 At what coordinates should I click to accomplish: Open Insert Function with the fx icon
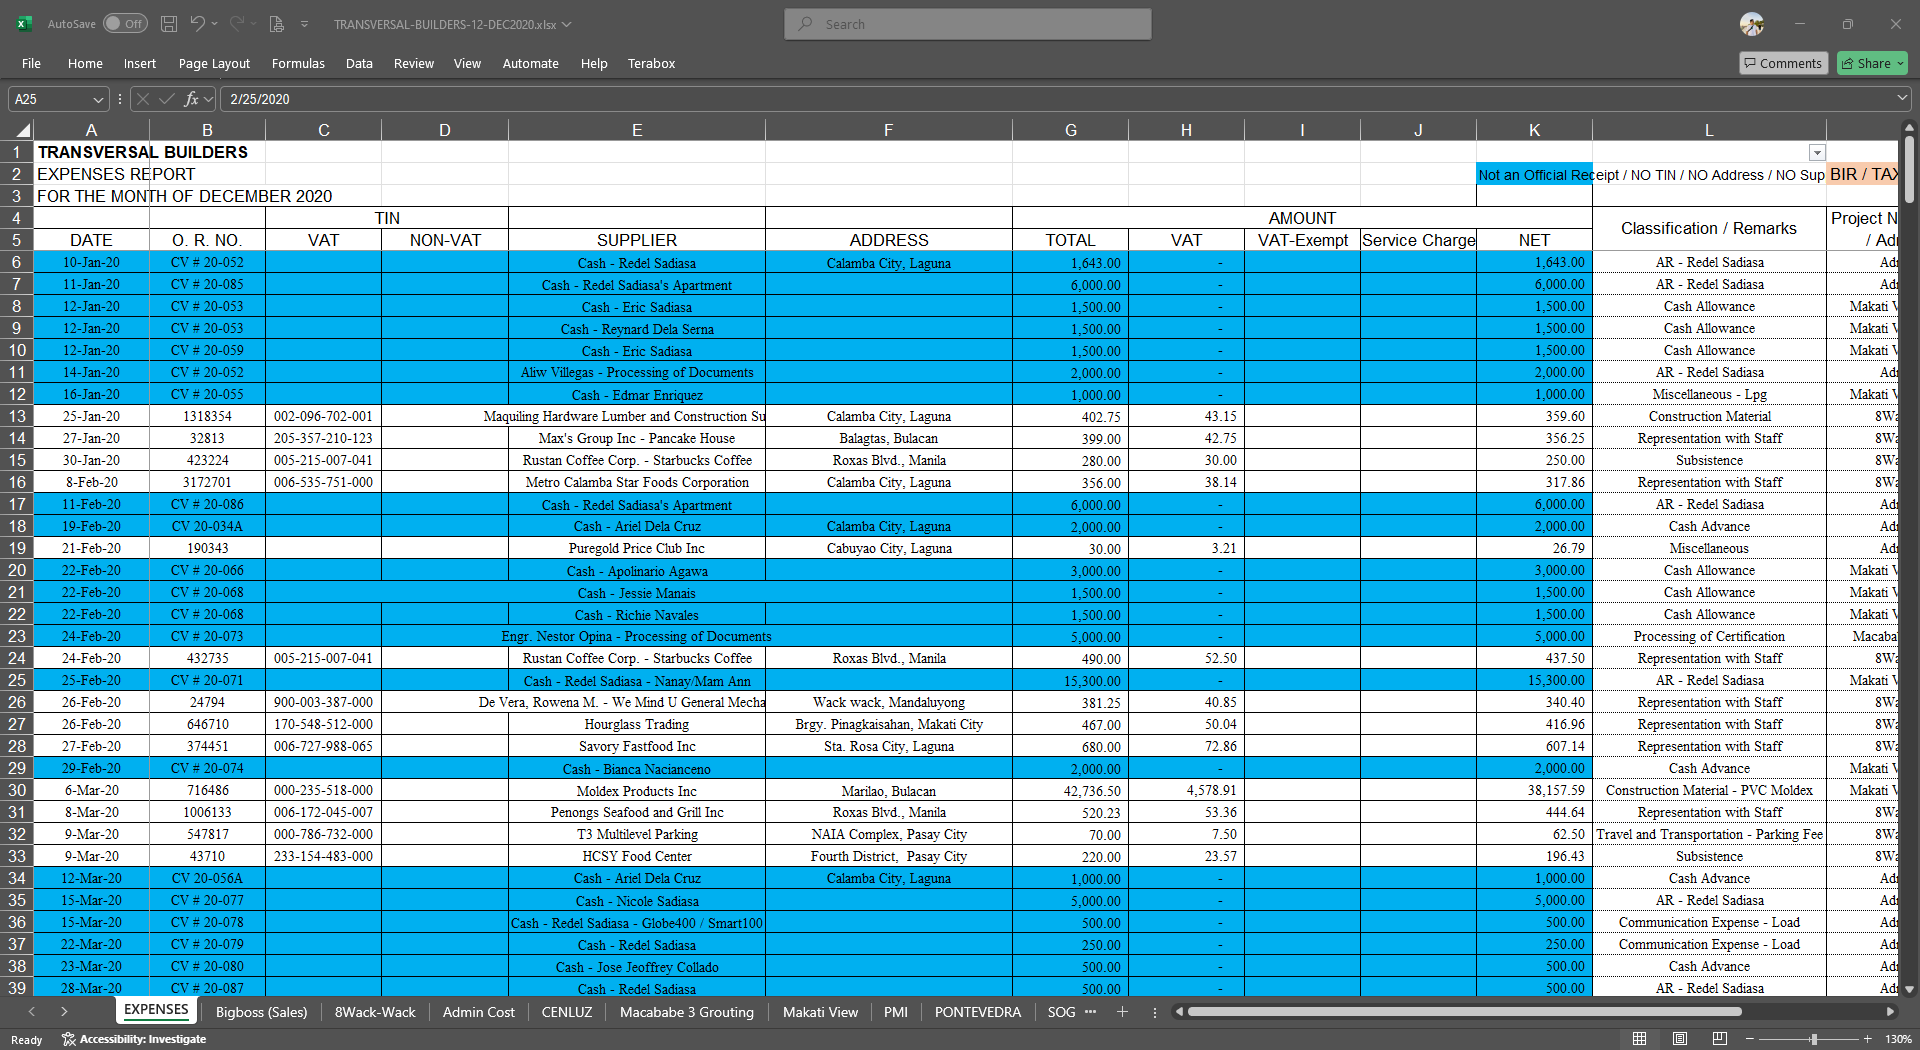click(x=191, y=99)
